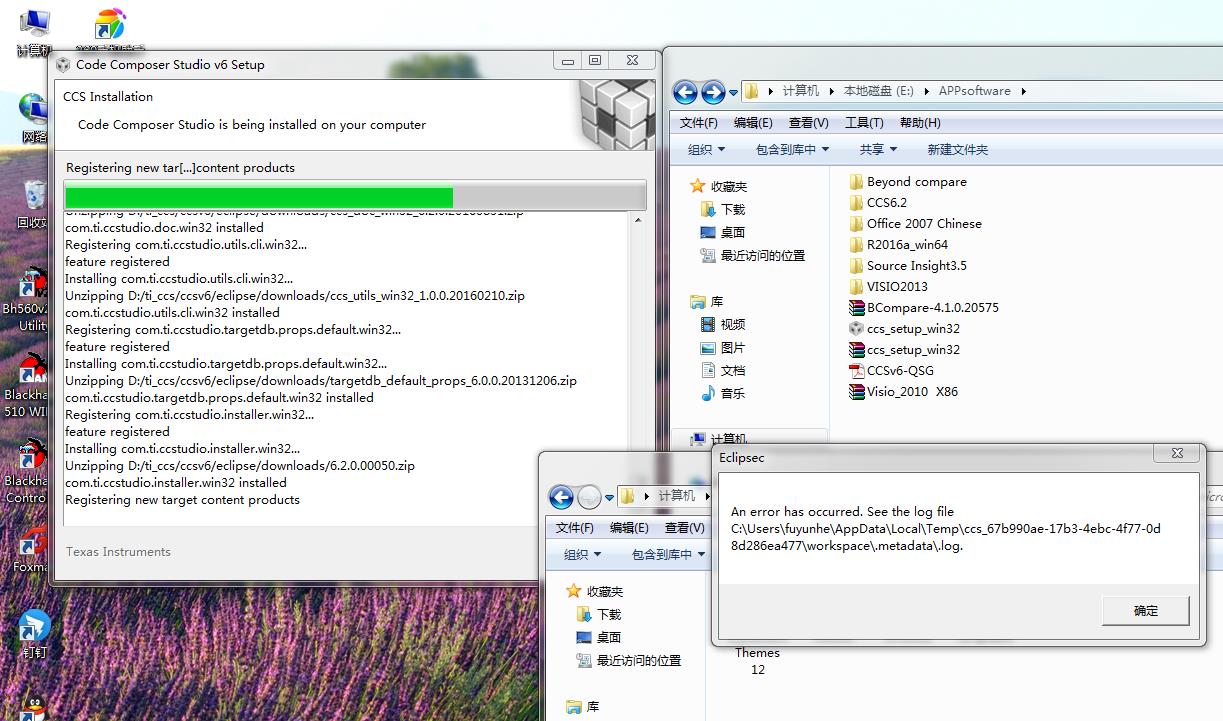Screen dimensions: 1223x721
Task: Click the Texas Instruments label
Action: coord(118,552)
